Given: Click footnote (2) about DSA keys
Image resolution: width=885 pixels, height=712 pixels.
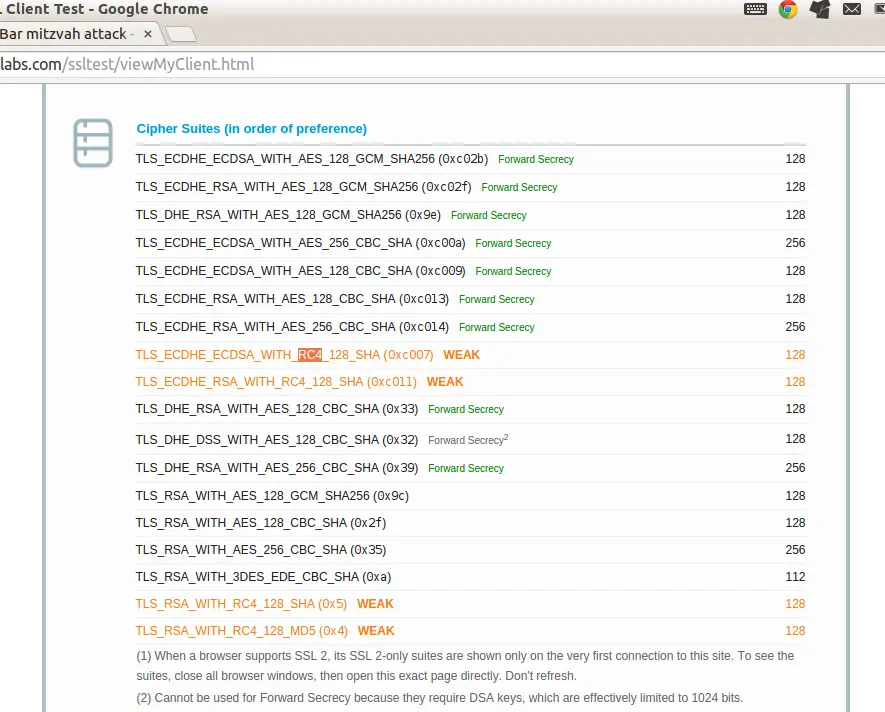Looking at the screenshot, I should (x=440, y=698).
